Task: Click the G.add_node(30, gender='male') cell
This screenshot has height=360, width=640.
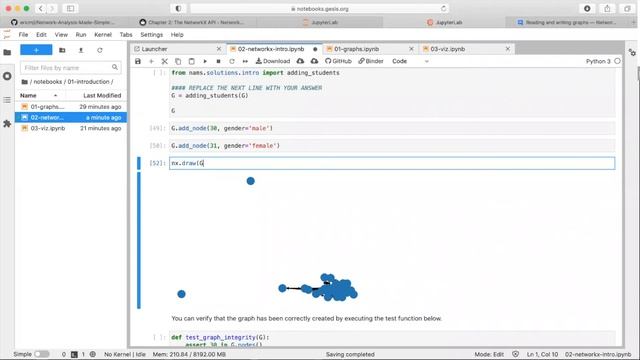Action: point(392,128)
